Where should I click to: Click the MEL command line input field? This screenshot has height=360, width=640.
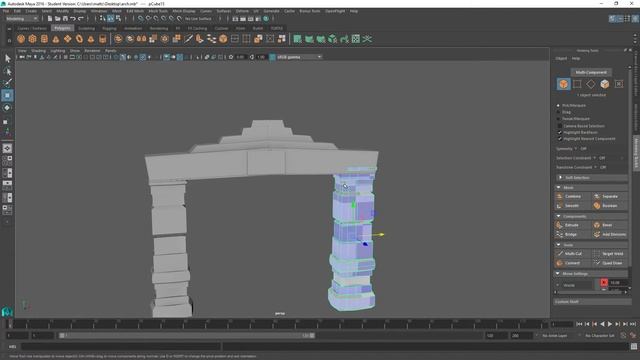[120, 347]
